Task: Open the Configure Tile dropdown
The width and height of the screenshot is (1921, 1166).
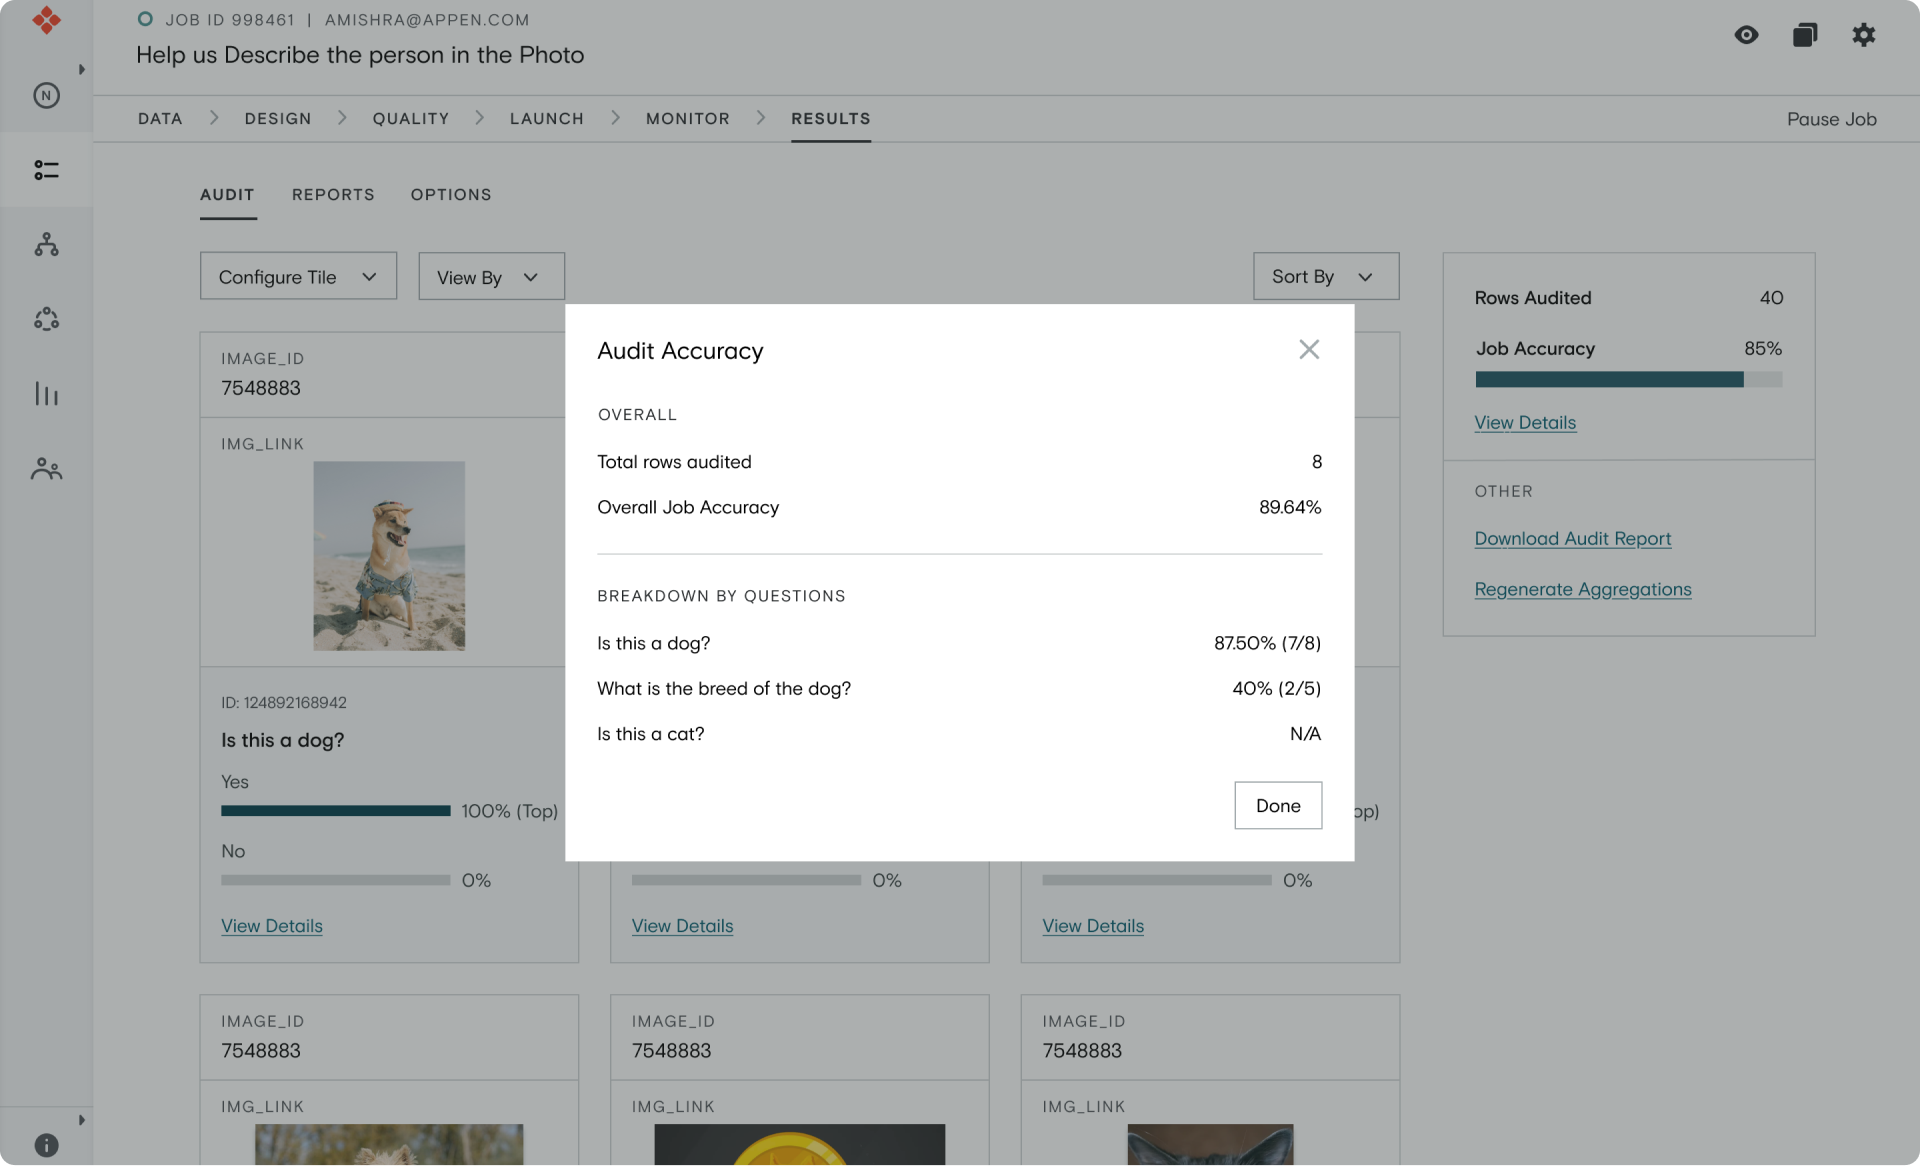Action: (298, 276)
